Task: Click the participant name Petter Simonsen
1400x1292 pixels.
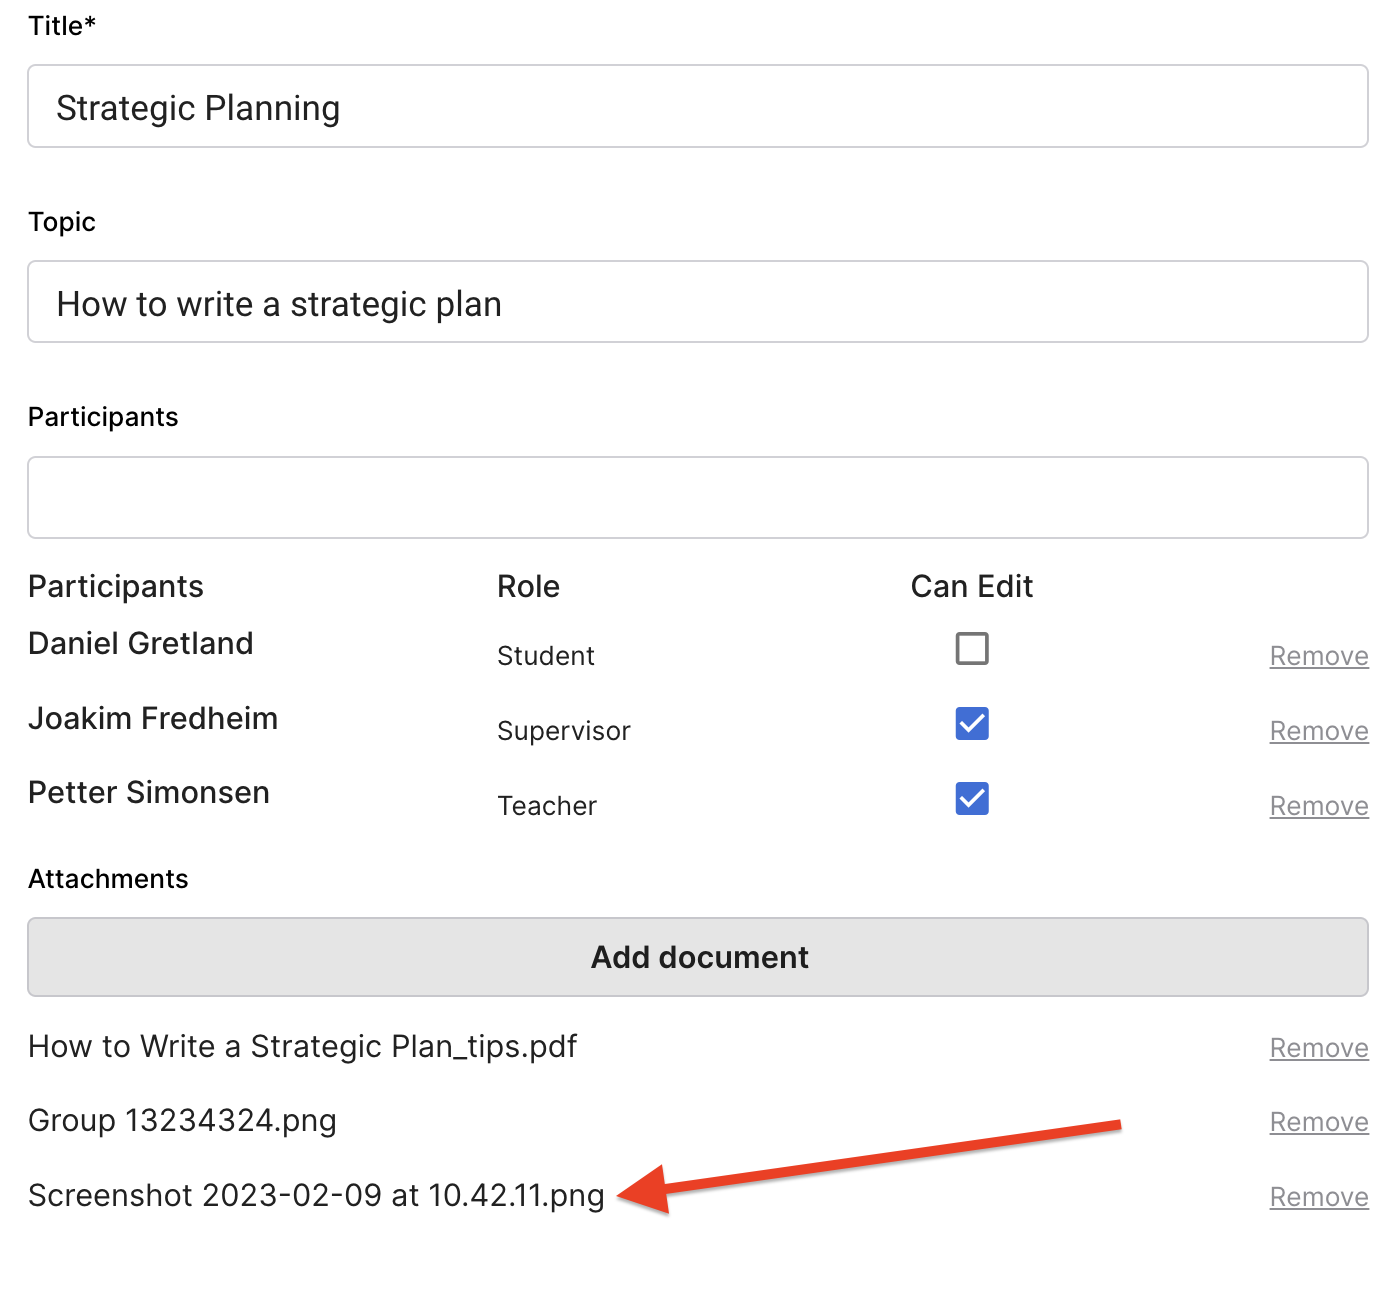Action: pyautogui.click(x=149, y=793)
